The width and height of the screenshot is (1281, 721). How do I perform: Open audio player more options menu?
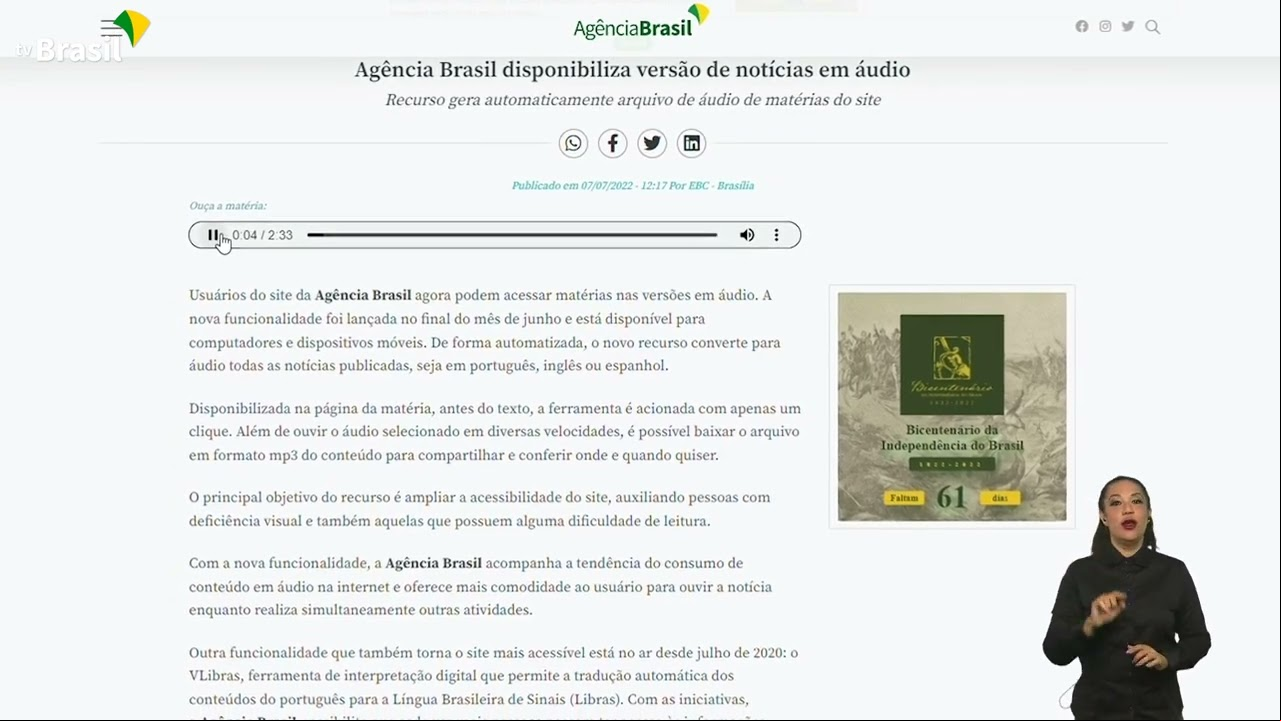click(776, 235)
